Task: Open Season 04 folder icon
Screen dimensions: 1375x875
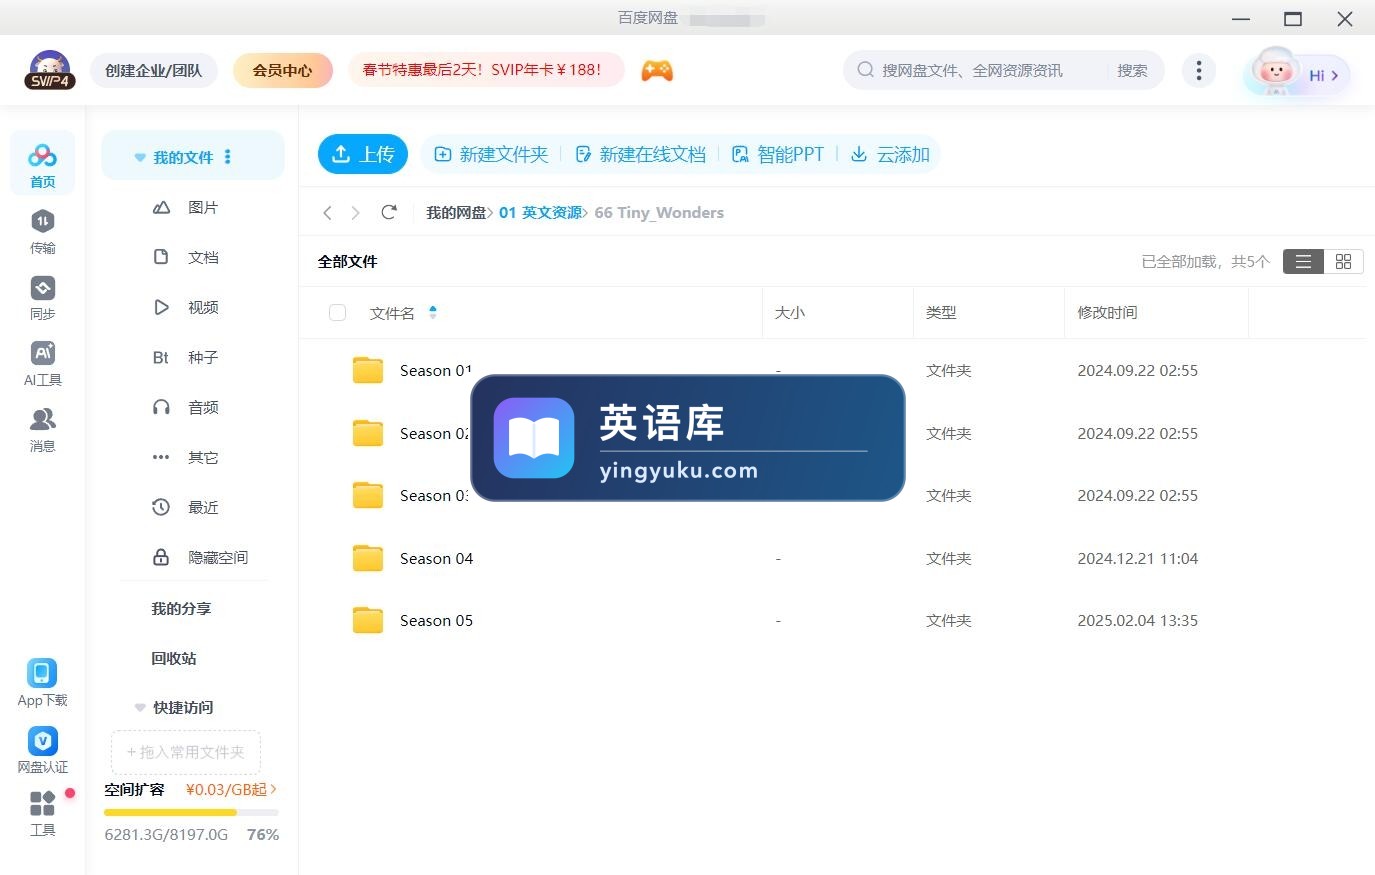Action: [x=368, y=558]
